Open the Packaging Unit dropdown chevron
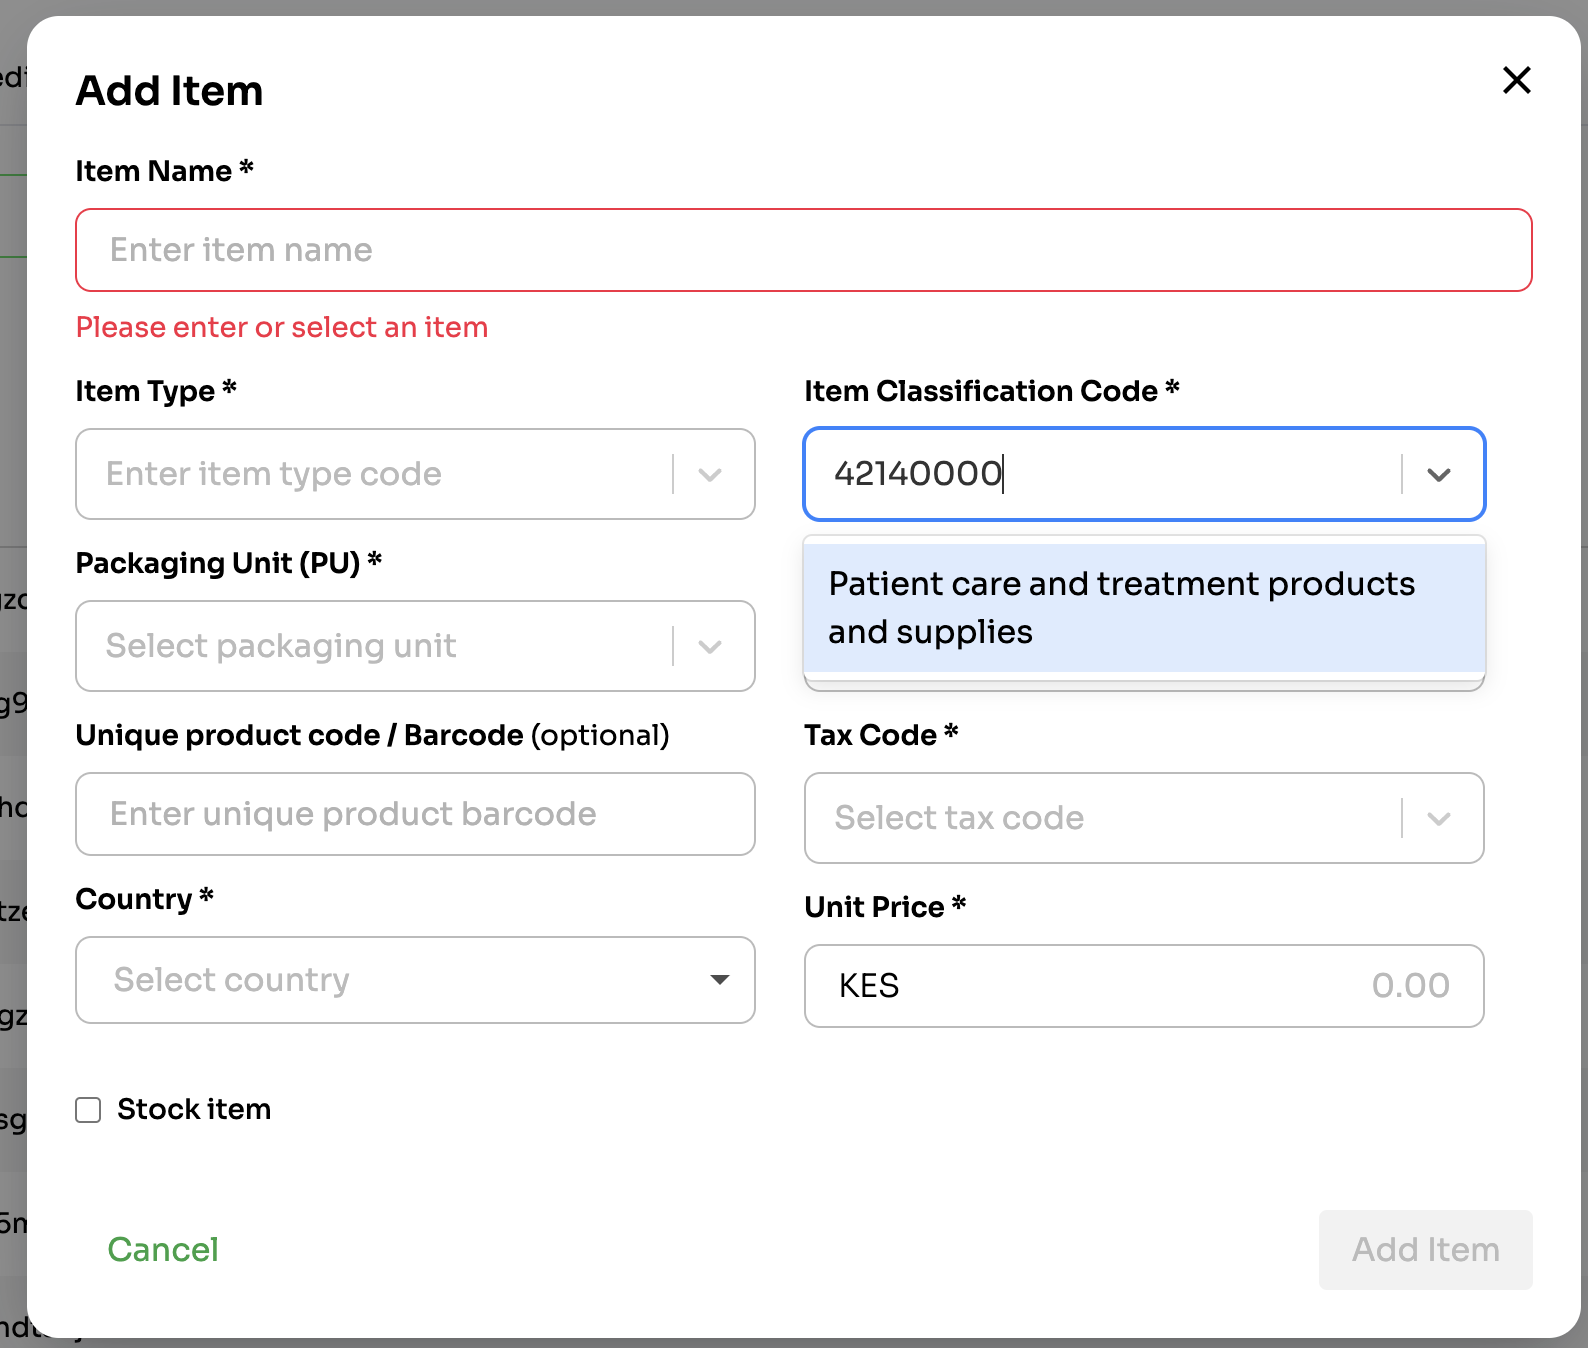The image size is (1588, 1348). point(710,647)
